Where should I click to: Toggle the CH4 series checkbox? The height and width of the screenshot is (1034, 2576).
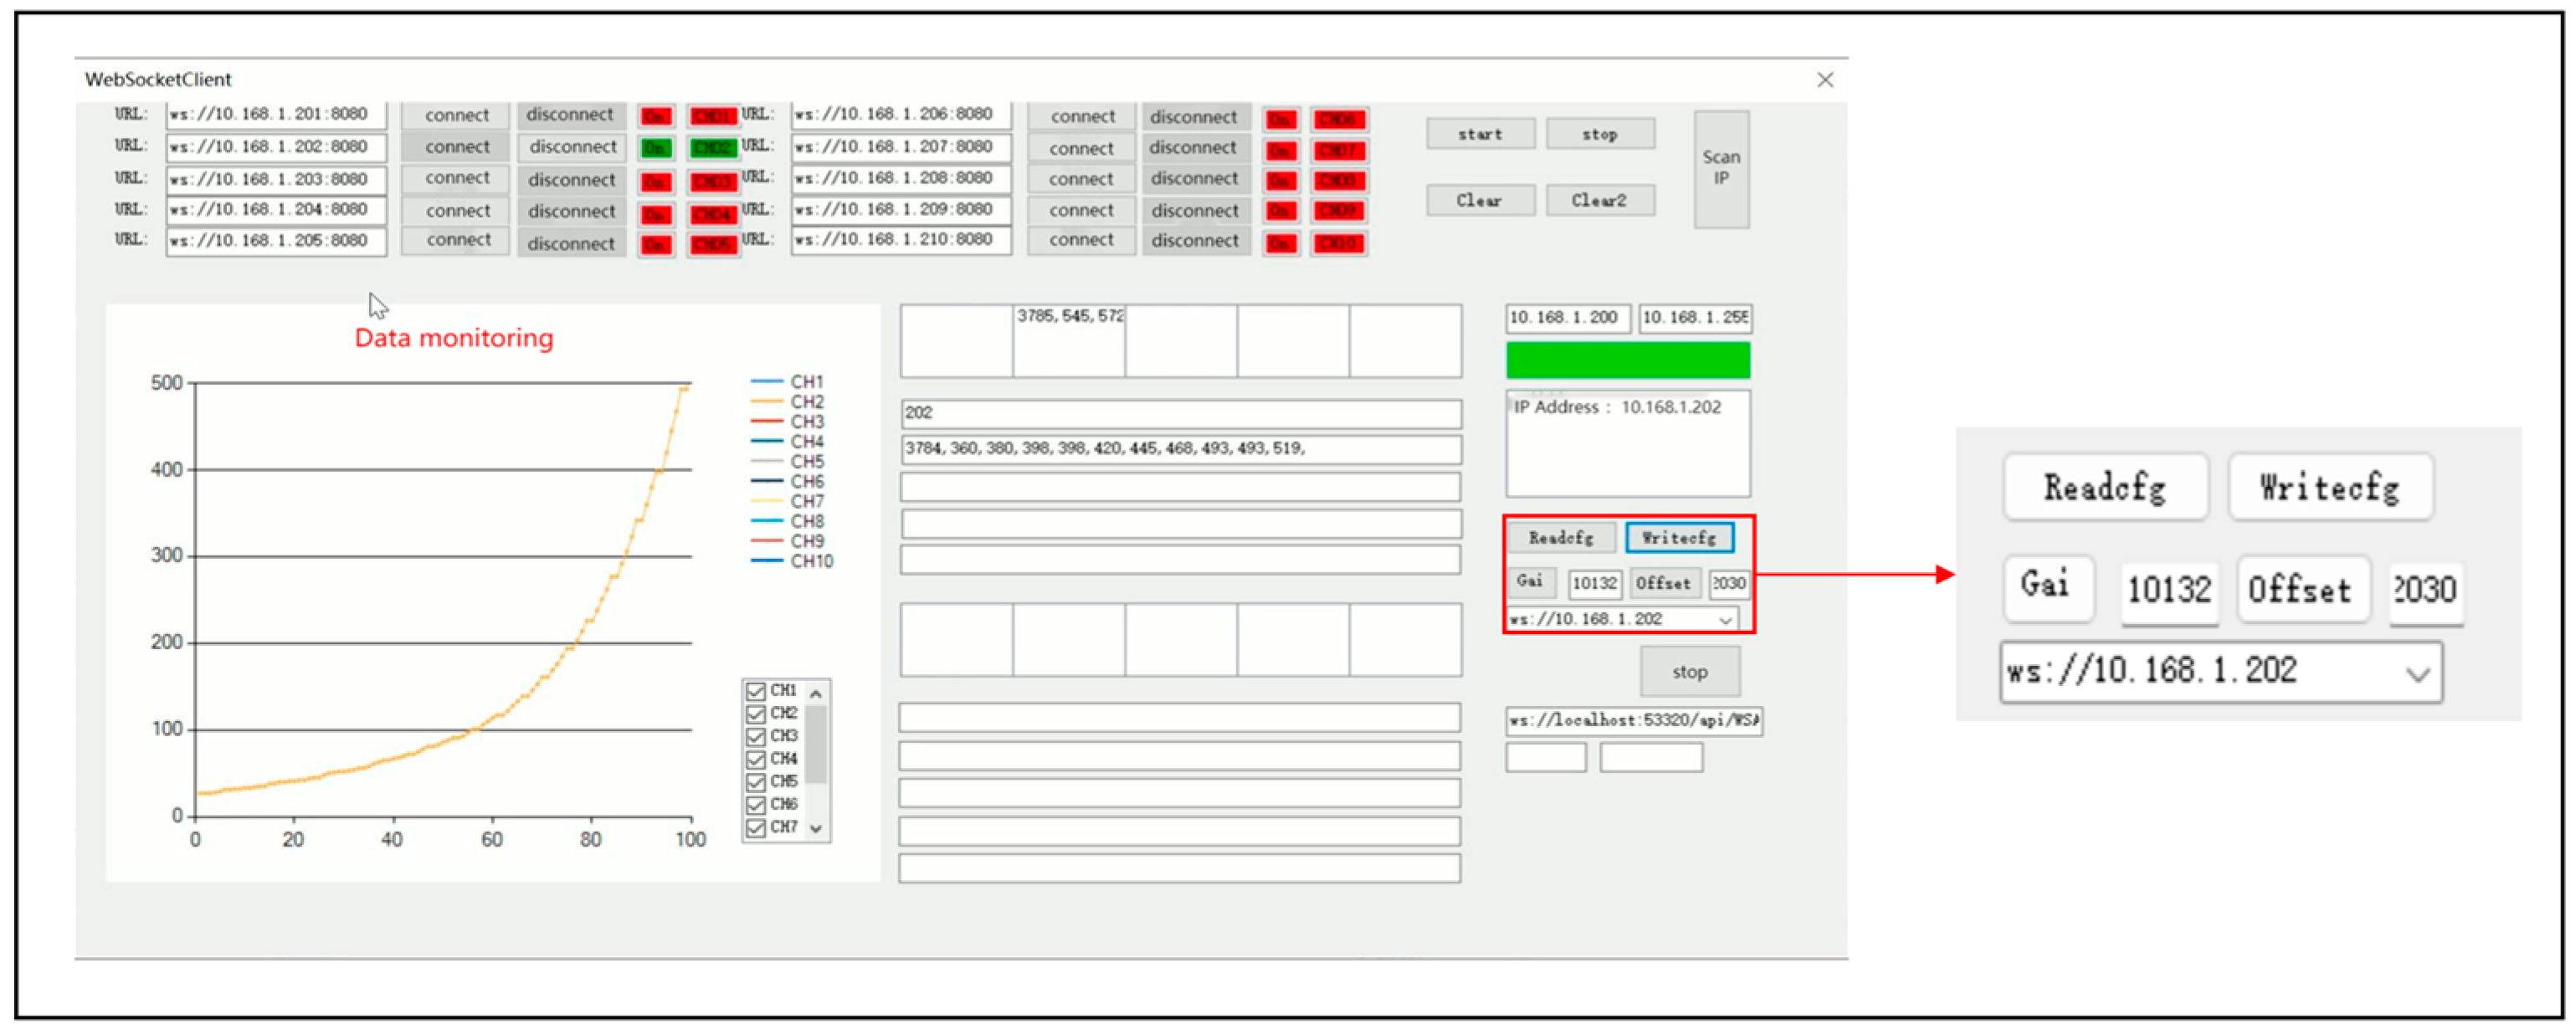pos(756,759)
